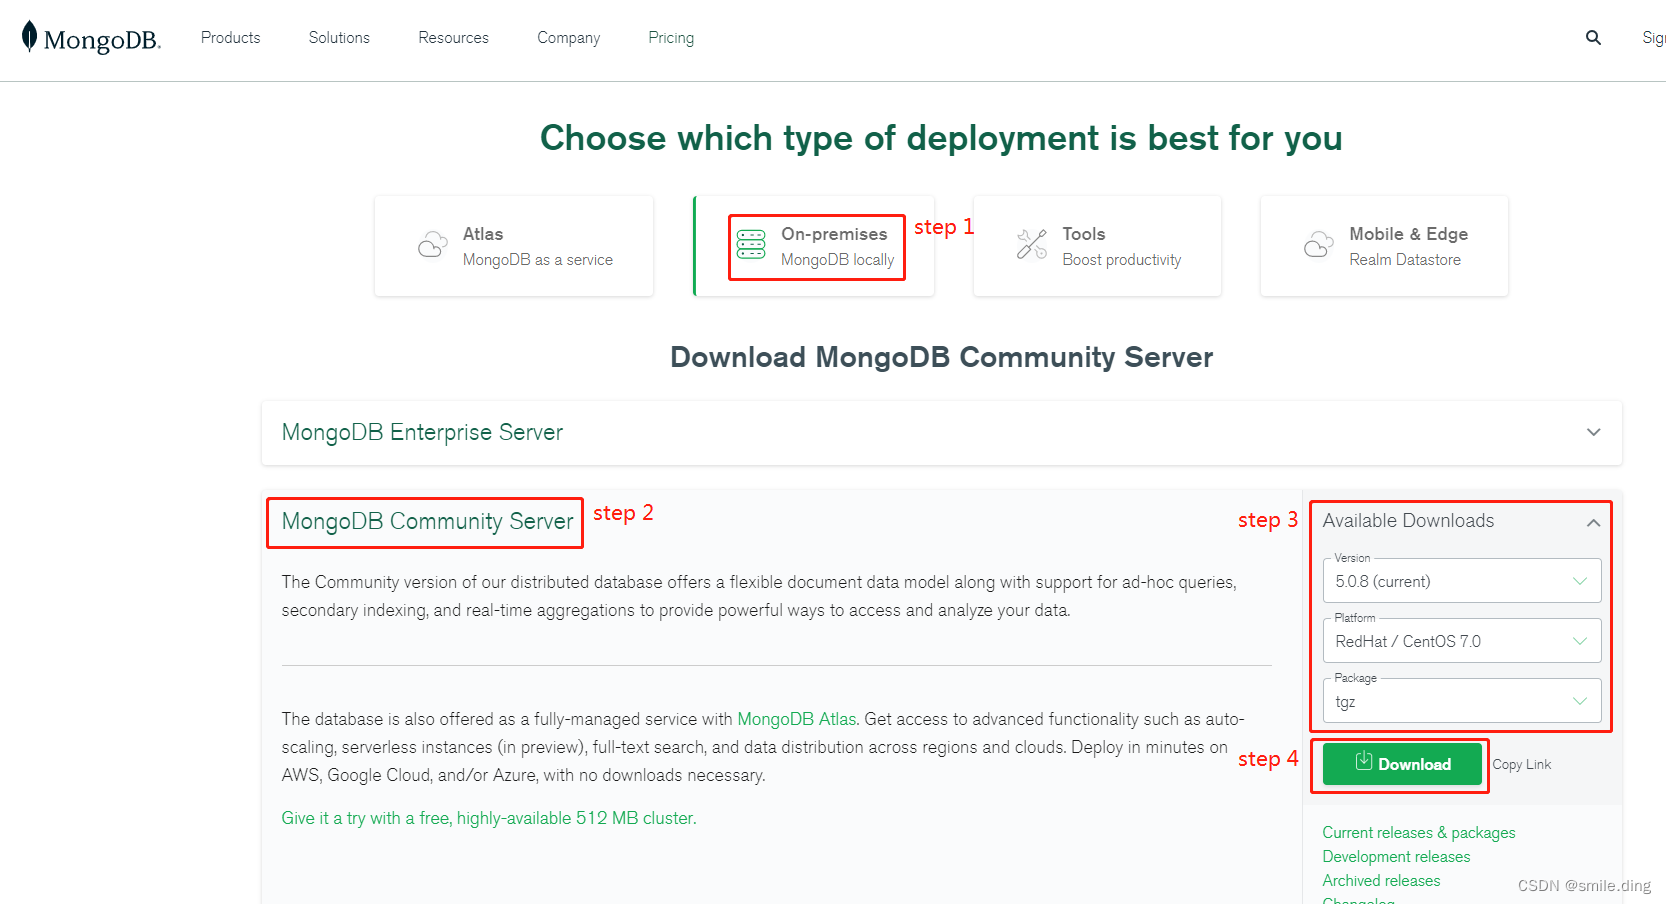
Task: Click the MongoDB Community Server heading
Action: [427, 522]
